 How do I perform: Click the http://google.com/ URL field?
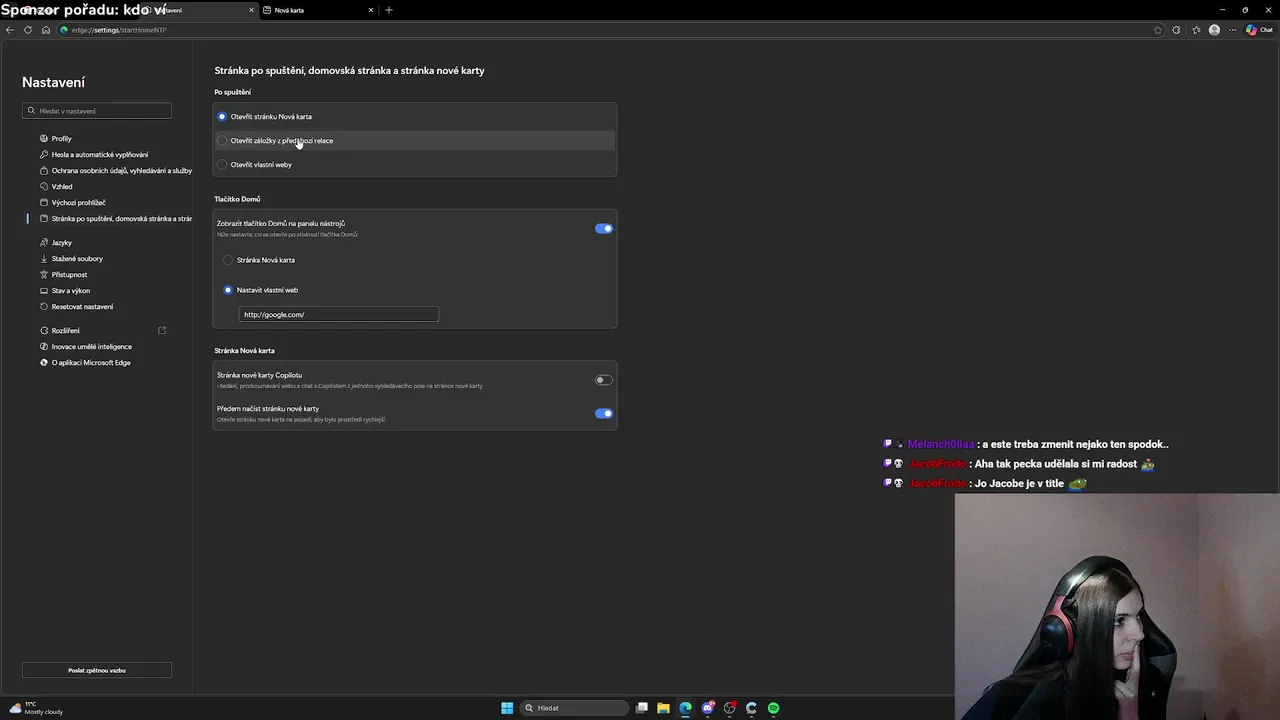click(338, 314)
